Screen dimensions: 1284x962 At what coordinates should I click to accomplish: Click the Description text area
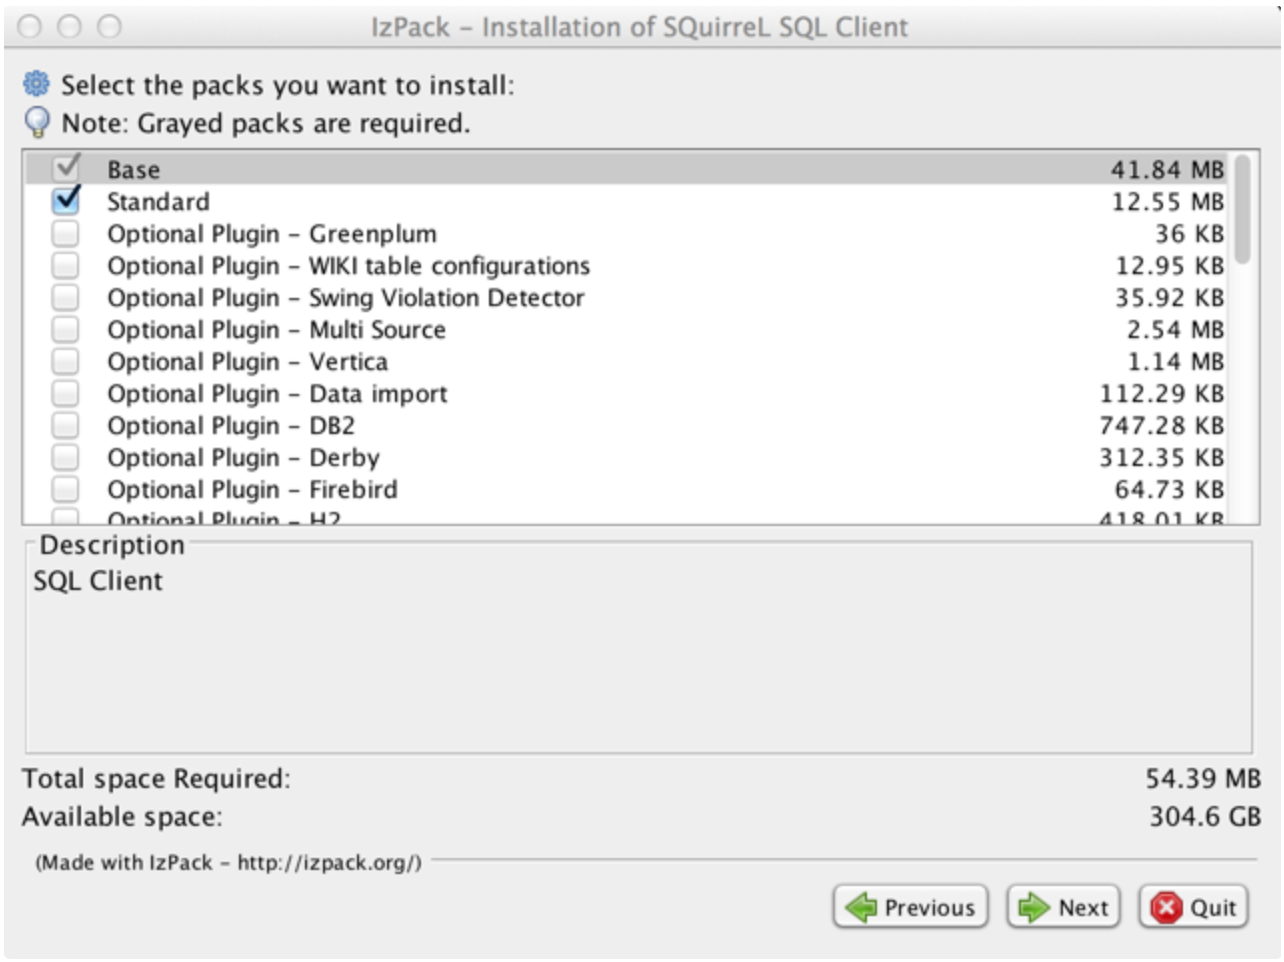tap(638, 660)
